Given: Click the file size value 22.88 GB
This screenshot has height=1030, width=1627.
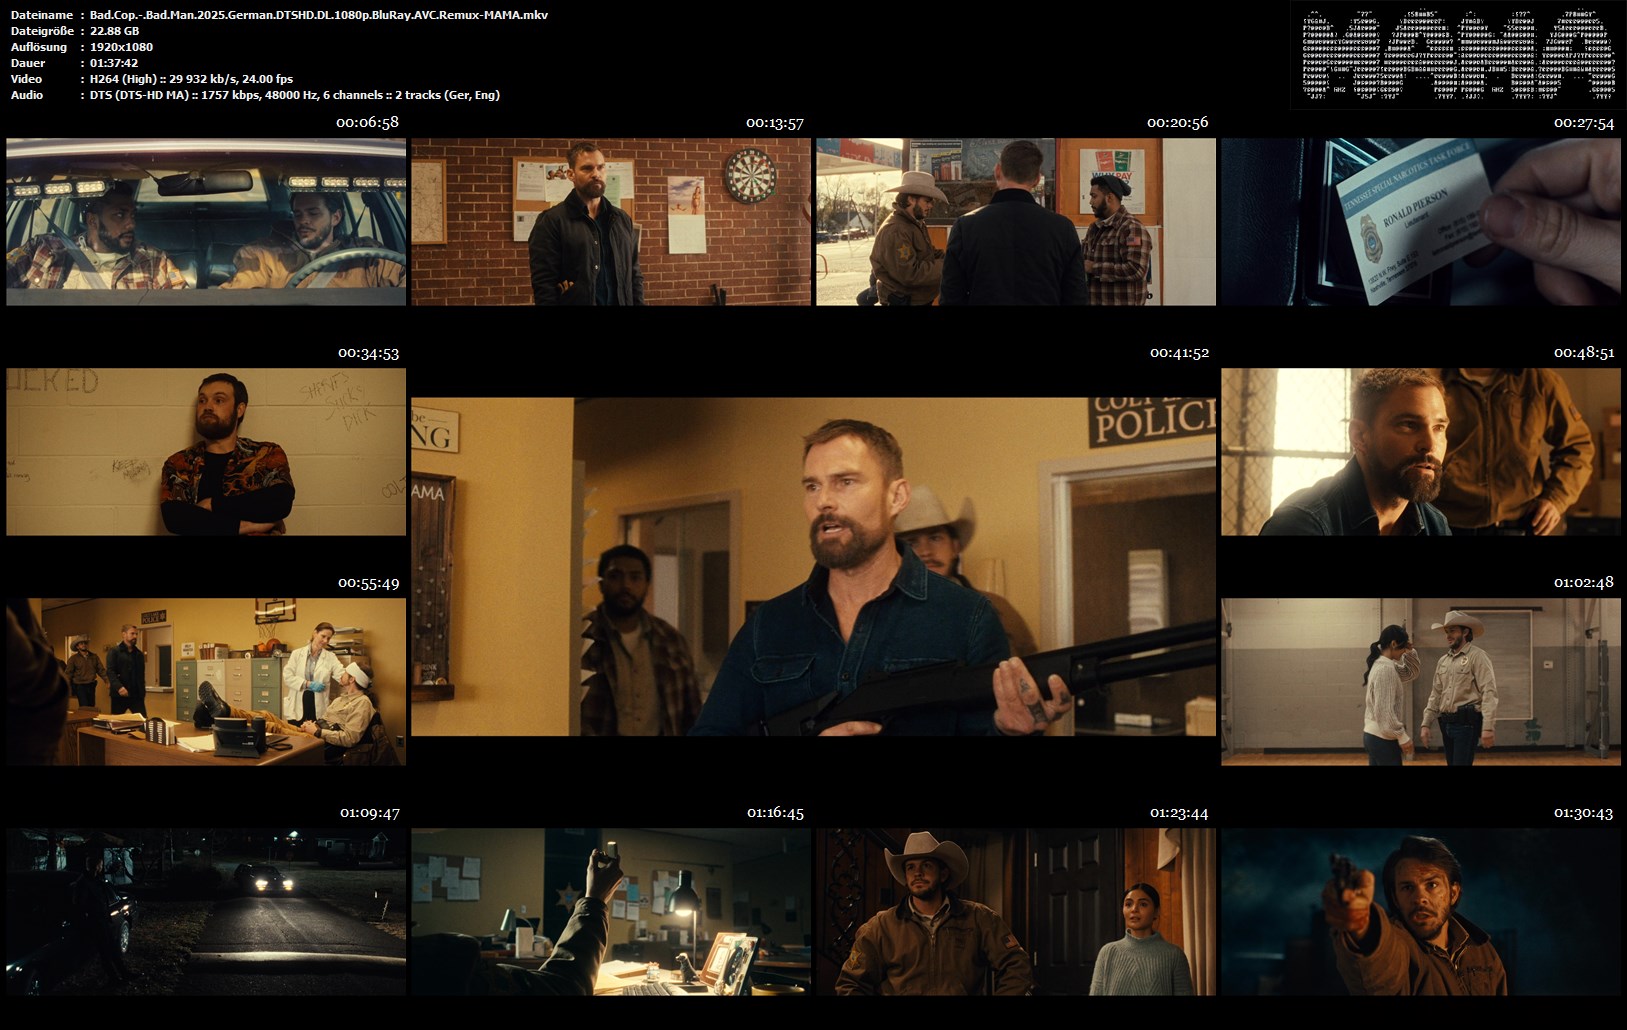Looking at the screenshot, I should point(114,31).
